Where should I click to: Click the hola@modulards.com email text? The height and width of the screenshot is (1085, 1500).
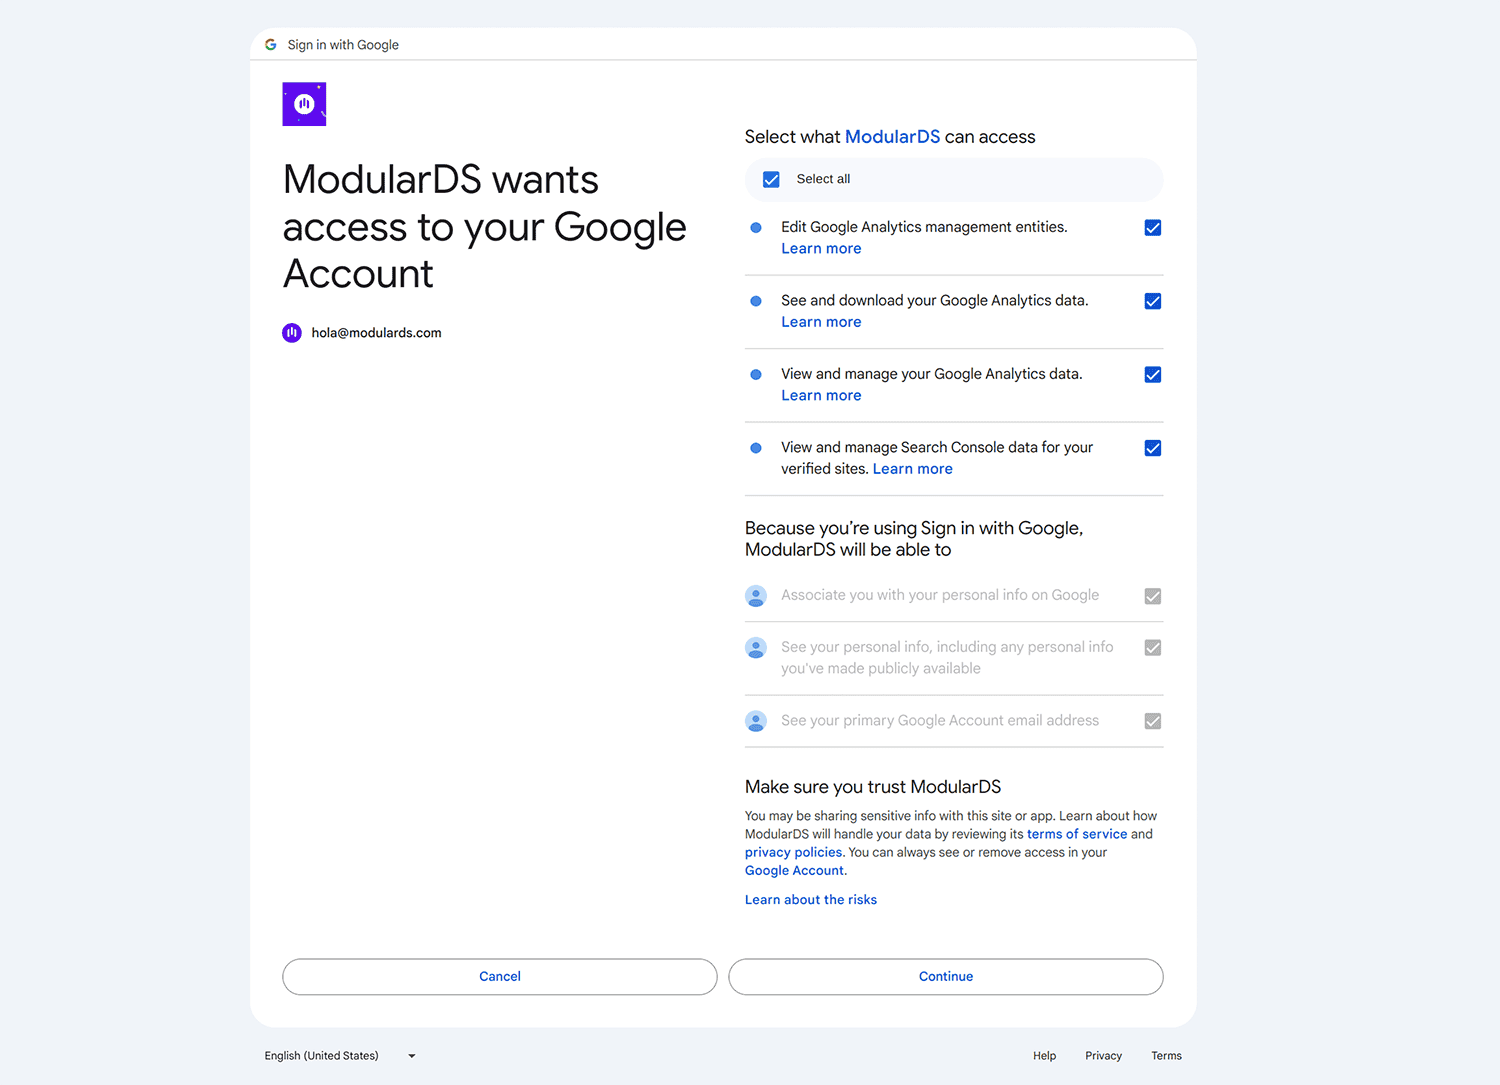coord(376,333)
